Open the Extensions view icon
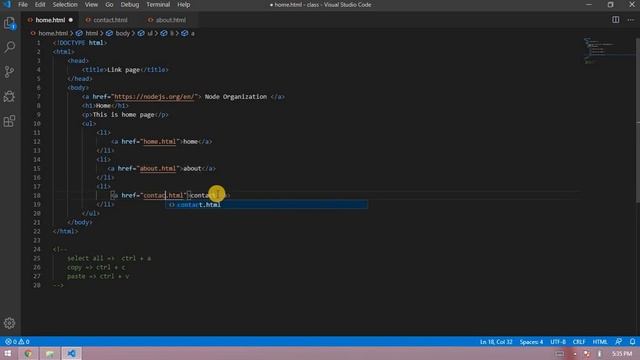 coord(9,121)
